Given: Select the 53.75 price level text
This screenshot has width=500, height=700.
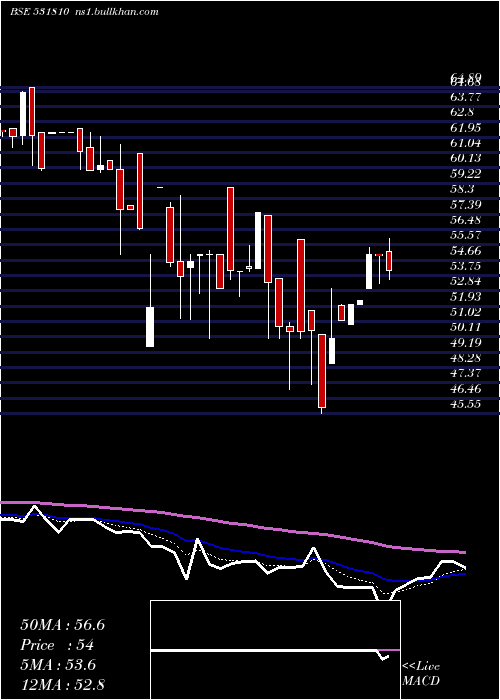Looking at the screenshot, I should [466, 266].
